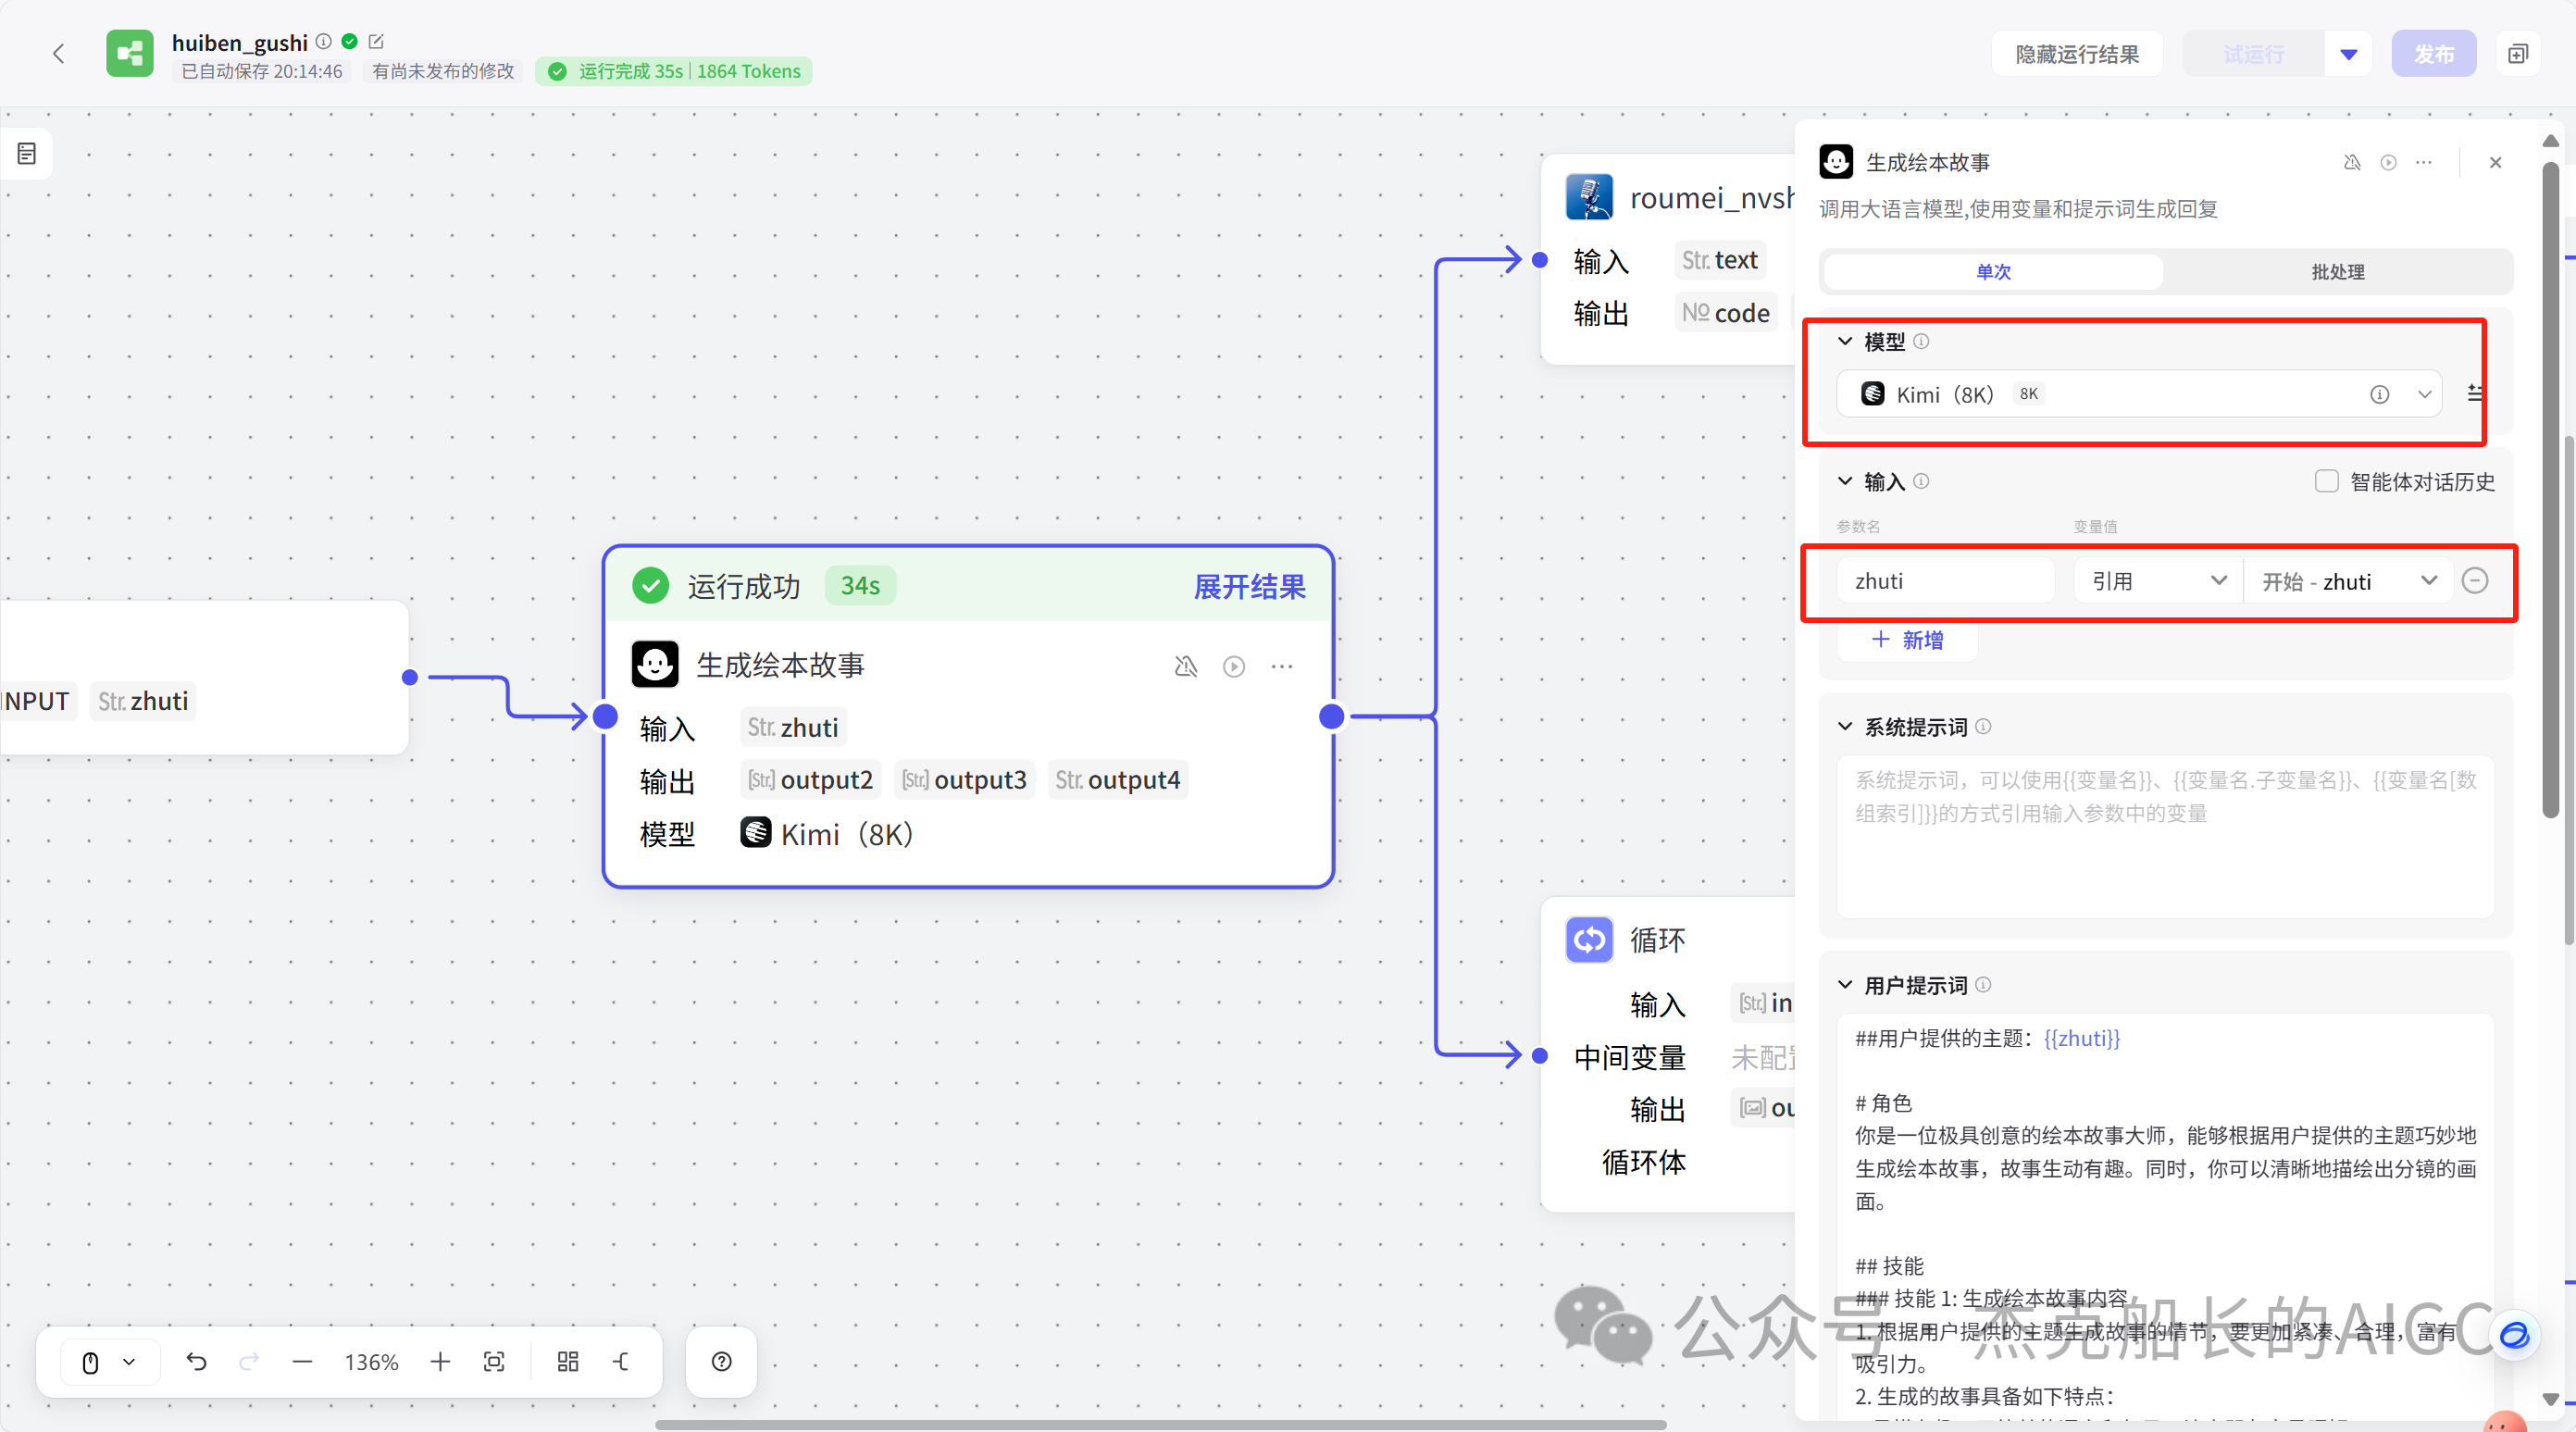Open the help question mark icon
The width and height of the screenshot is (2576, 1432).
coord(721,1361)
